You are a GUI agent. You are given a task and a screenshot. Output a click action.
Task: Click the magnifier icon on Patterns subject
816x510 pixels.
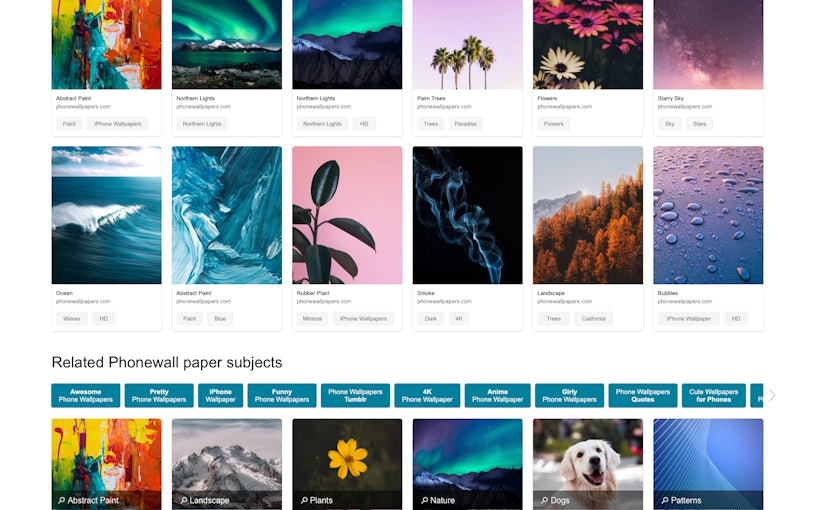664,500
